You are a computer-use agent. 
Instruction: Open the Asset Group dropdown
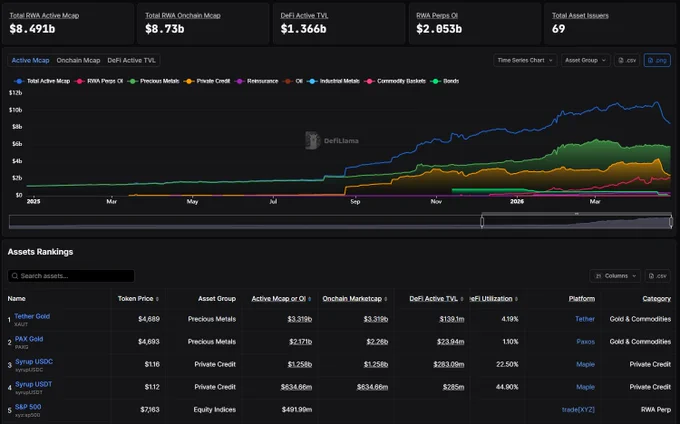pos(585,60)
